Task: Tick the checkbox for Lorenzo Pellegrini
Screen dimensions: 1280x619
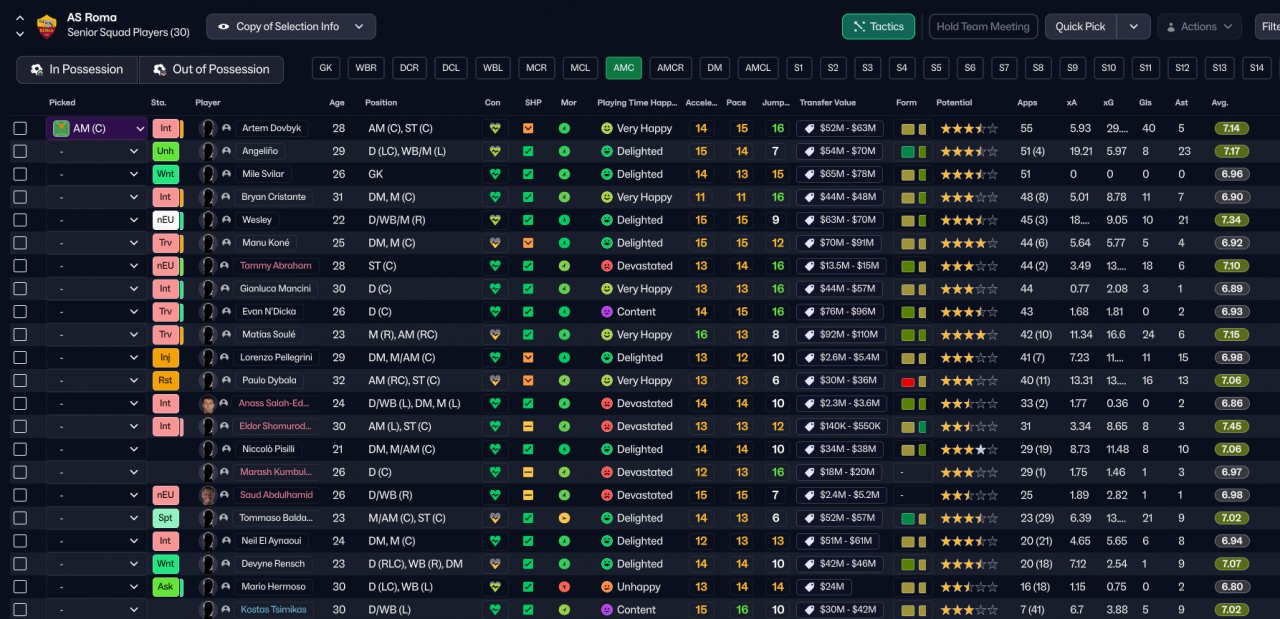Action: click(20, 358)
